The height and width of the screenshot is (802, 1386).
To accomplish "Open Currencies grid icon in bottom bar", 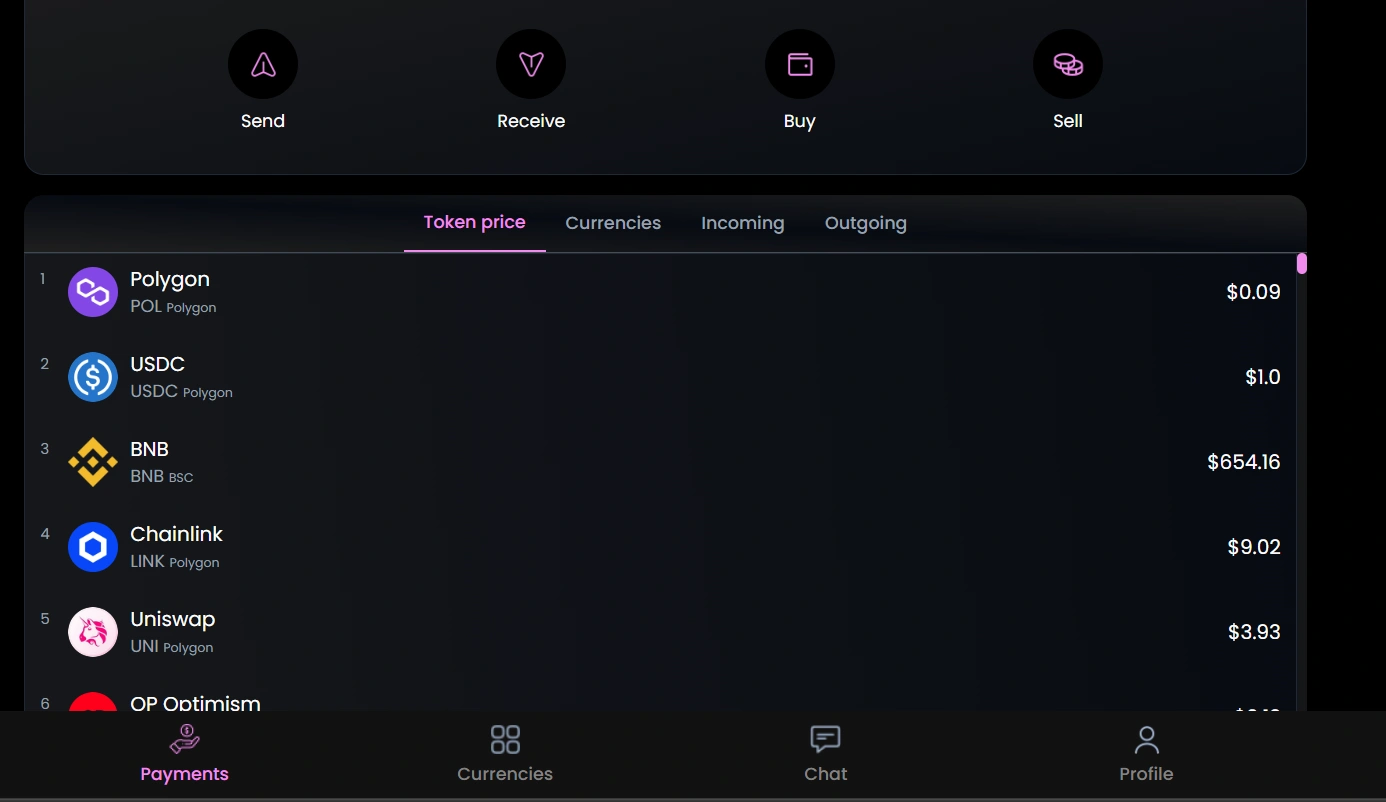I will point(505,740).
